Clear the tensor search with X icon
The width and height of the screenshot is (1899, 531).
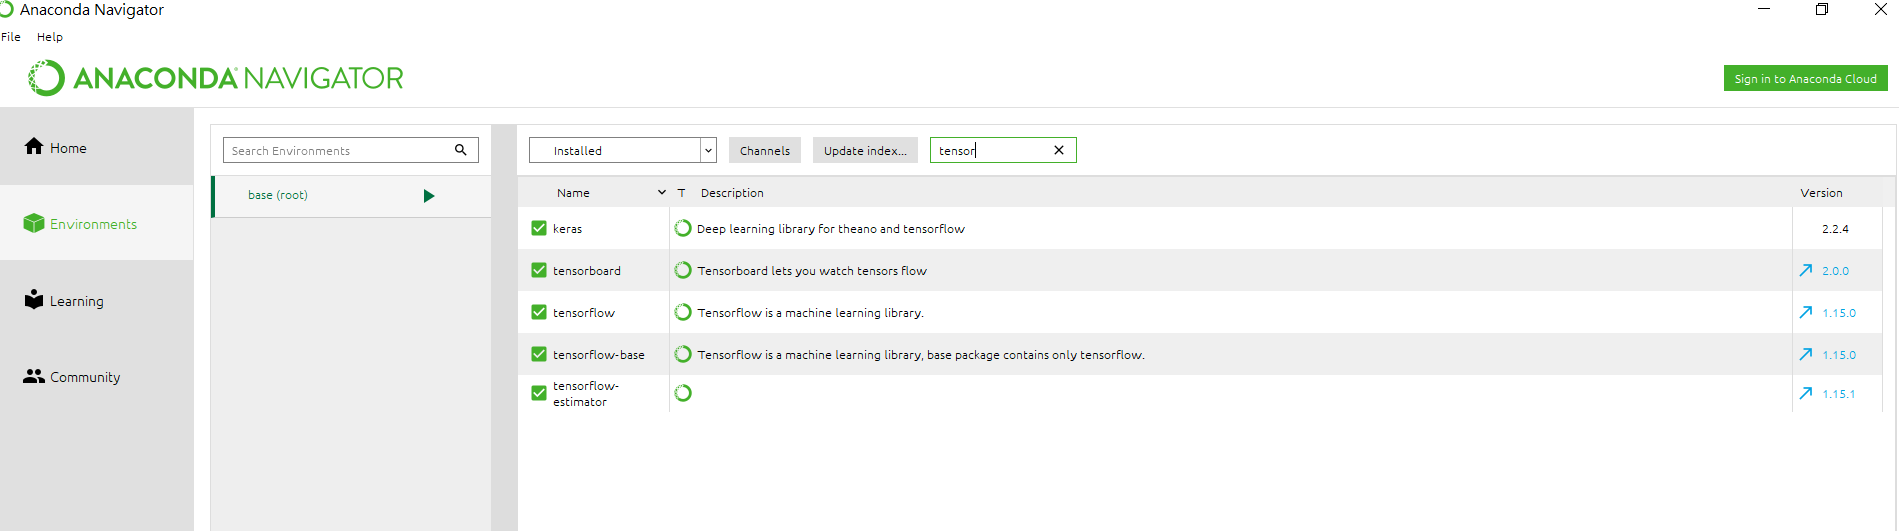tap(1059, 150)
